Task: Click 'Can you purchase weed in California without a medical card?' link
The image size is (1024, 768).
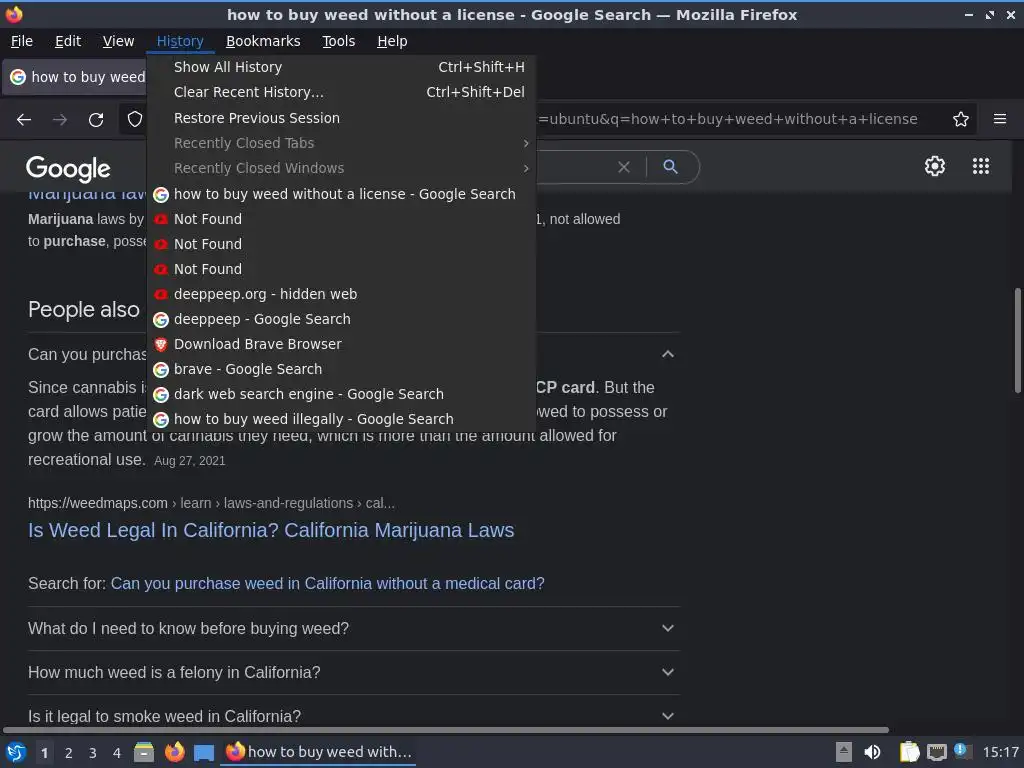Action: coord(327,583)
